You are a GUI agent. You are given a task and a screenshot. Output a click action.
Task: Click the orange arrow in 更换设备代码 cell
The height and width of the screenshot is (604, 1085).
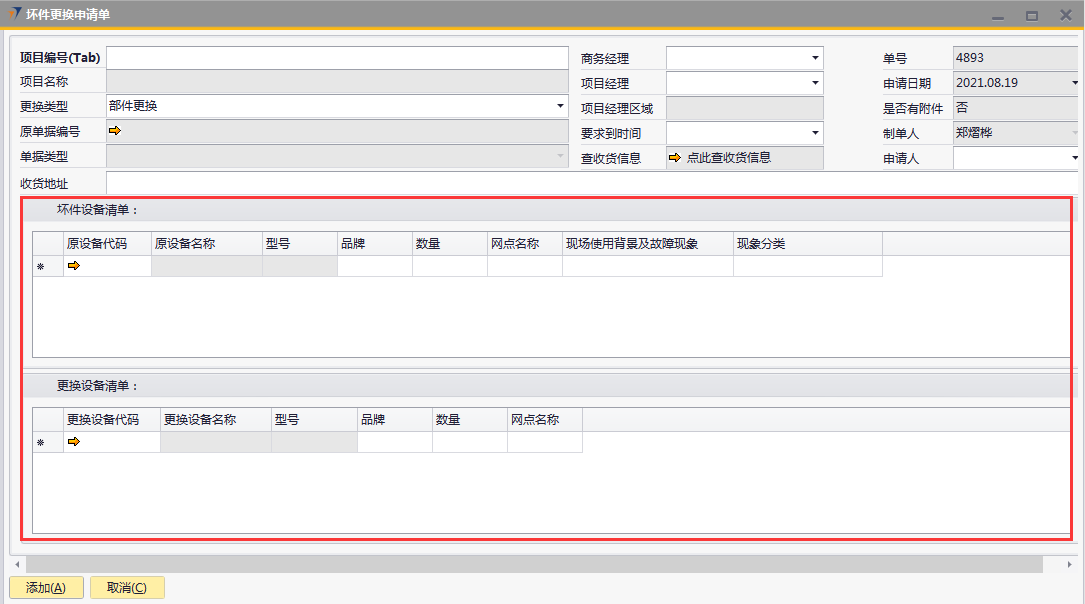click(x=73, y=442)
